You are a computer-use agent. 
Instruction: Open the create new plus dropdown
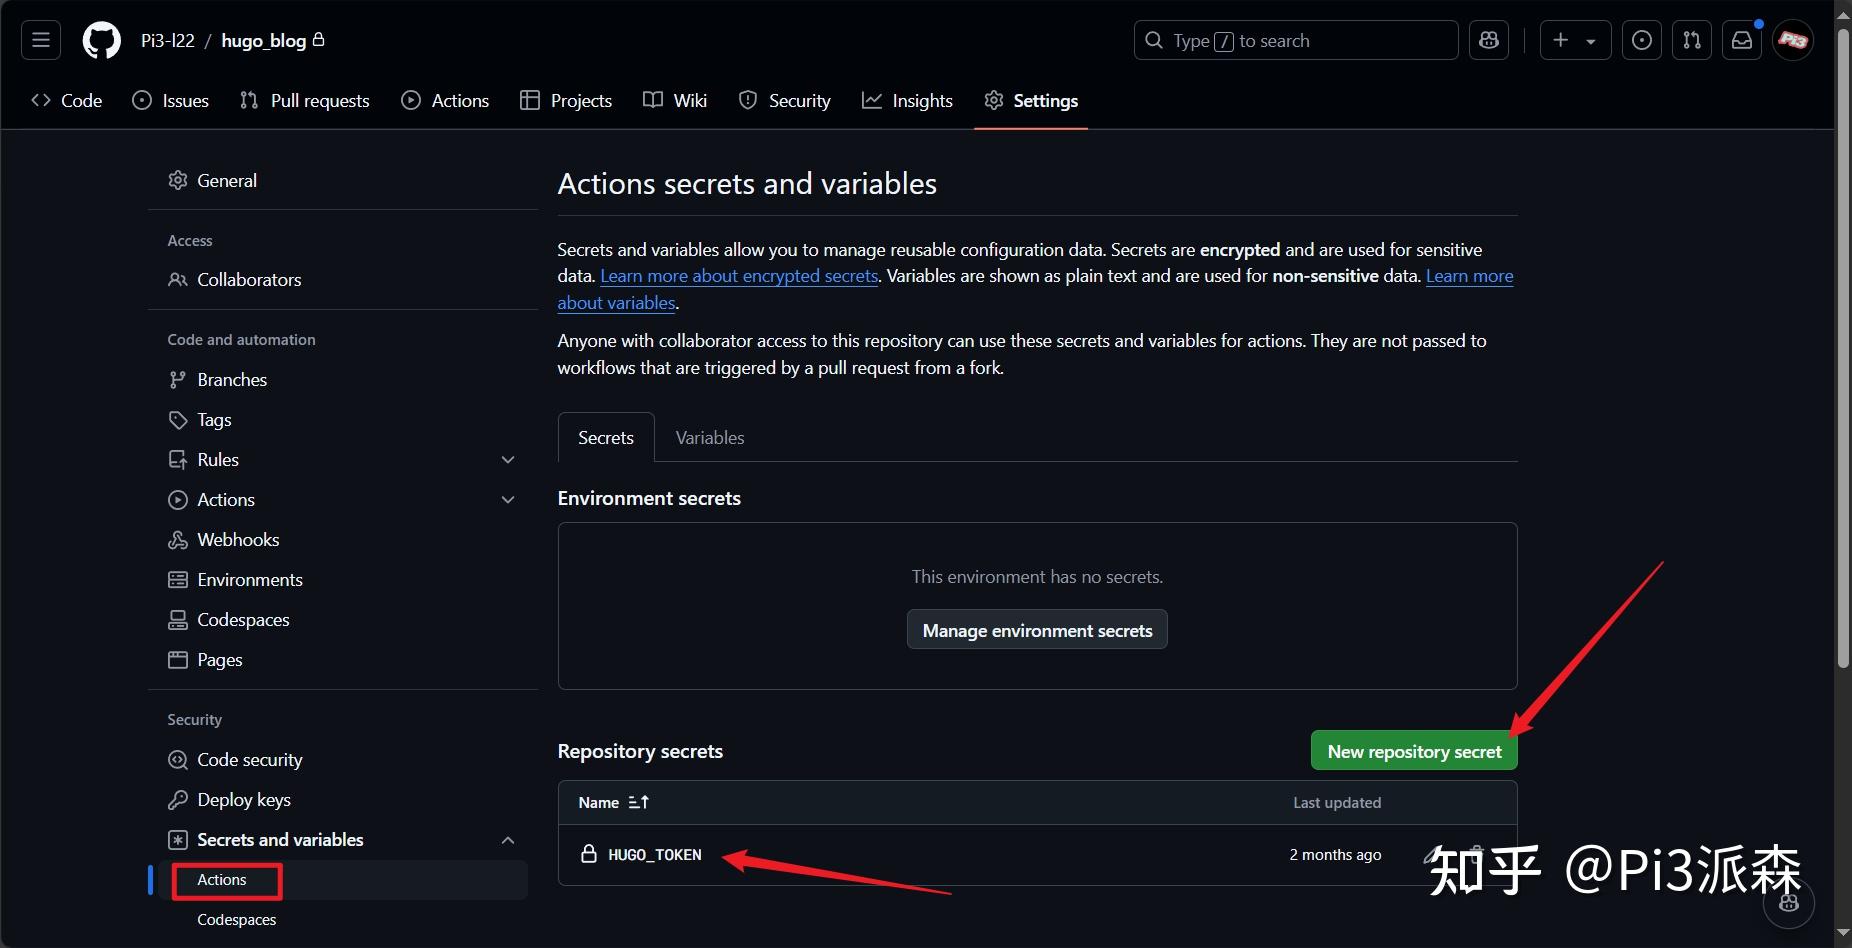click(x=1574, y=40)
